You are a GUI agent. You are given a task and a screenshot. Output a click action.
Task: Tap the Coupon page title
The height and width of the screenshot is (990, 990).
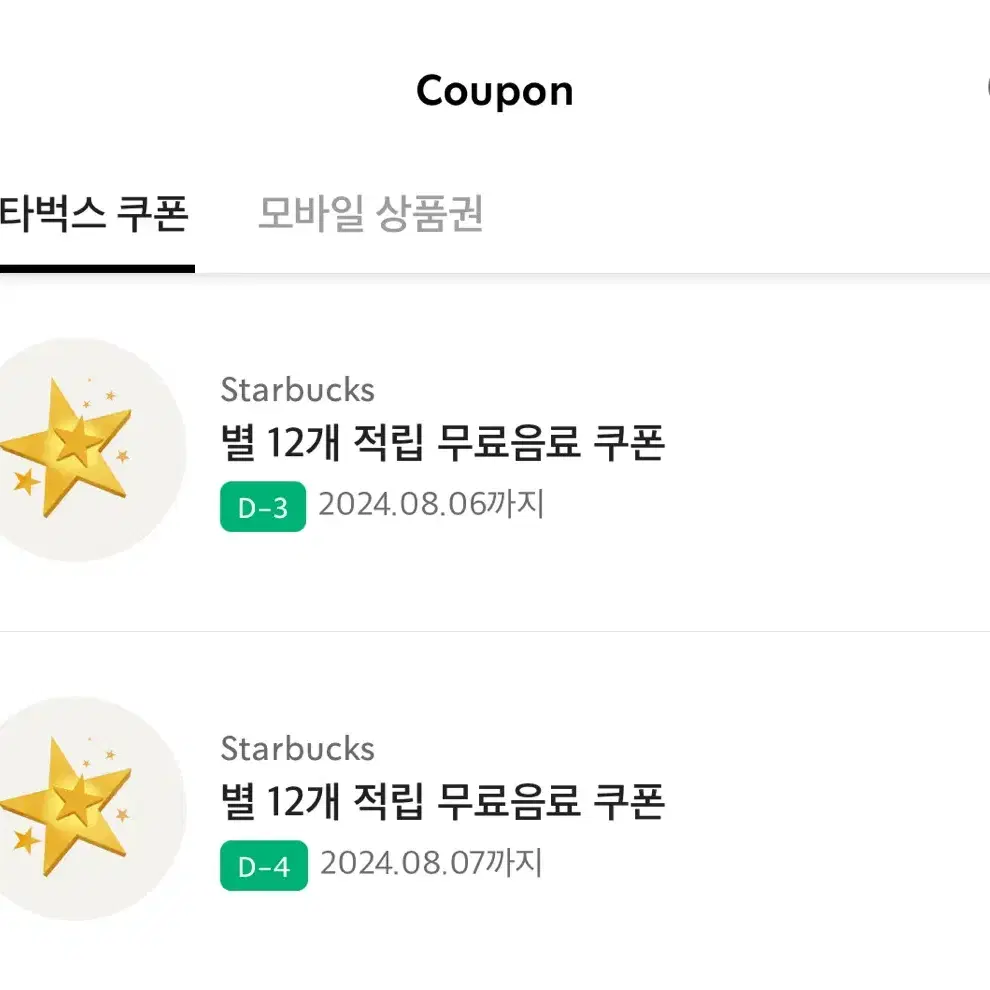click(495, 91)
